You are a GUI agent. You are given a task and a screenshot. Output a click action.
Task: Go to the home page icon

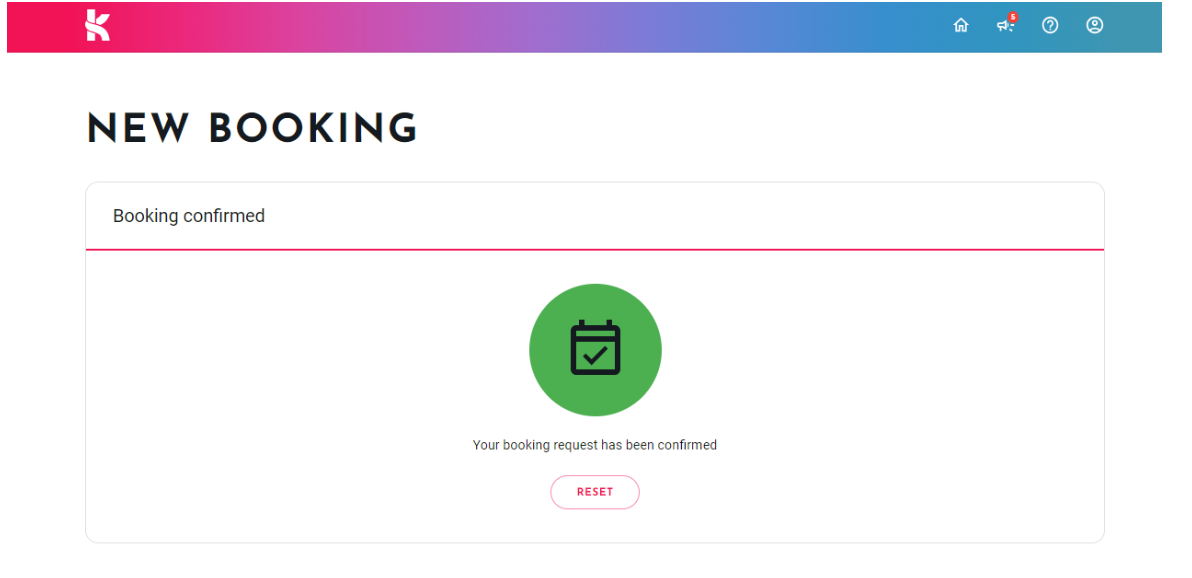coord(961,26)
